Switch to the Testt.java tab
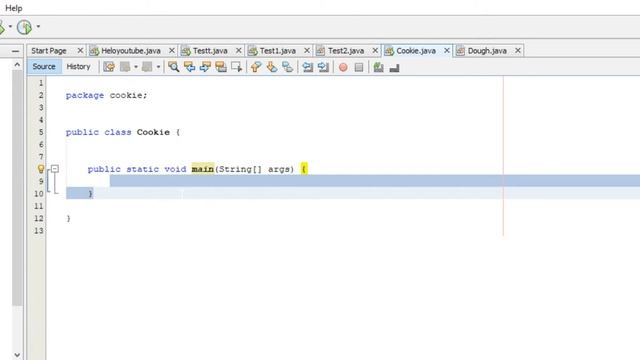 210,51
